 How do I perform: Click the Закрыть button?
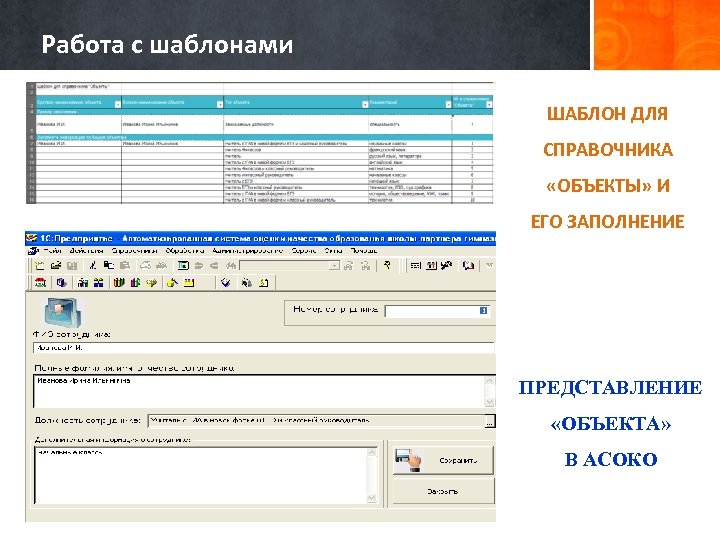click(x=443, y=491)
